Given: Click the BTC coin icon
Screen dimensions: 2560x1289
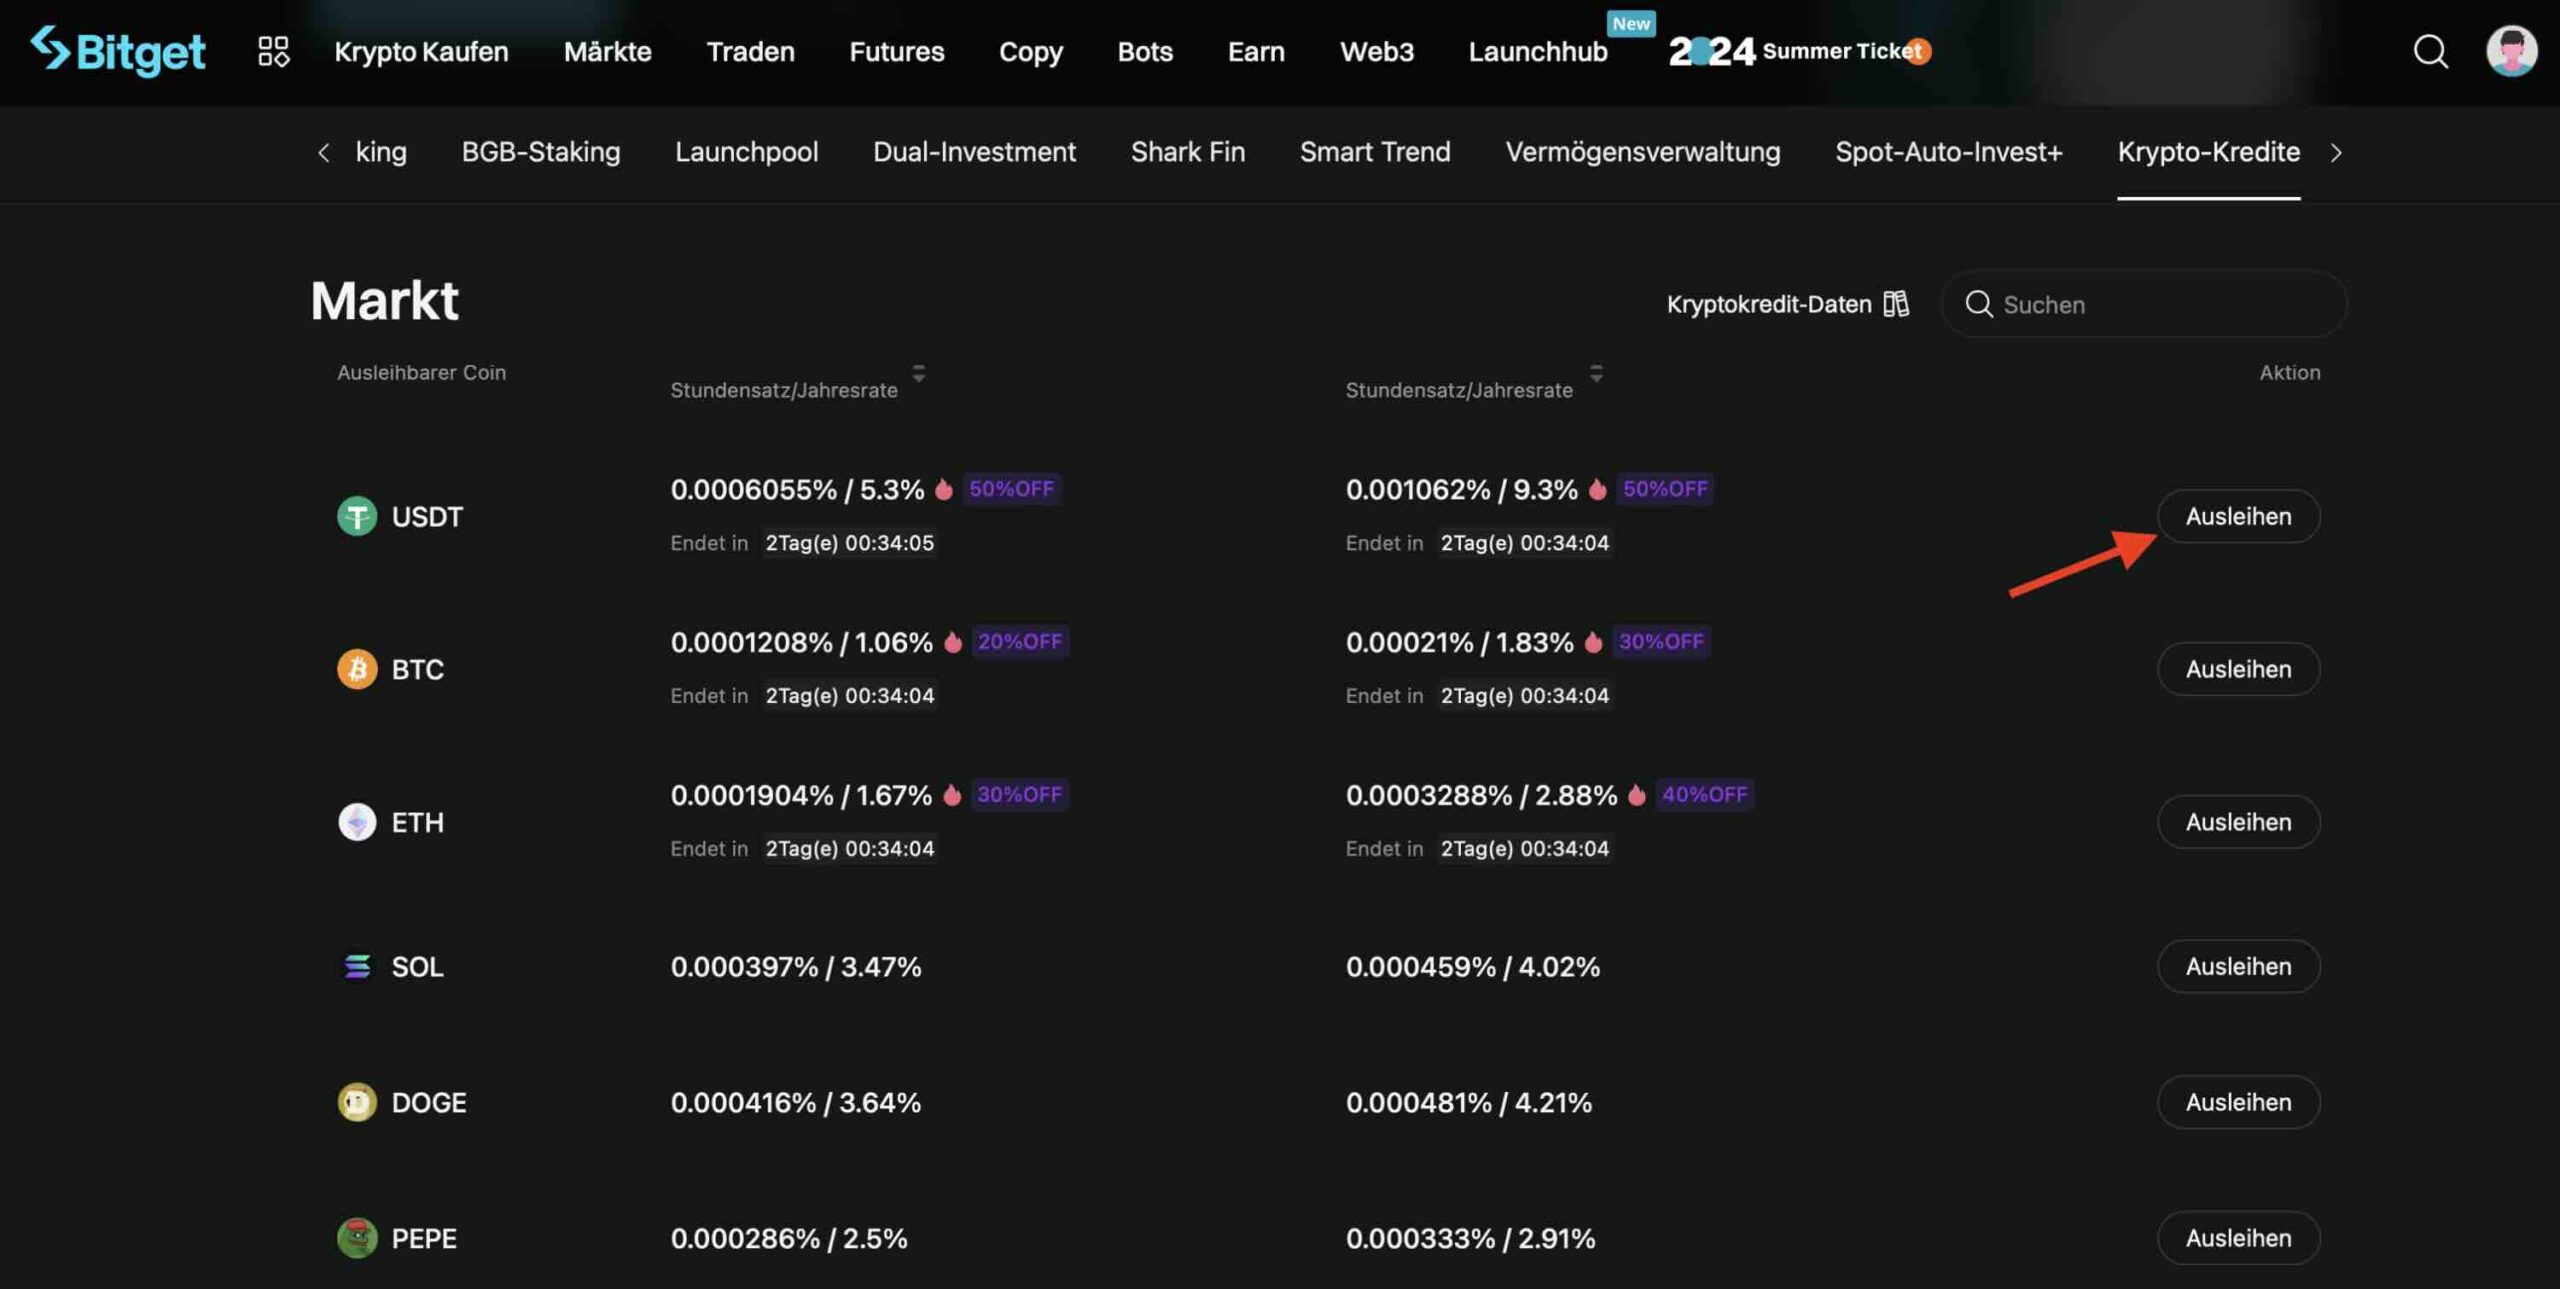Looking at the screenshot, I should [x=357, y=669].
